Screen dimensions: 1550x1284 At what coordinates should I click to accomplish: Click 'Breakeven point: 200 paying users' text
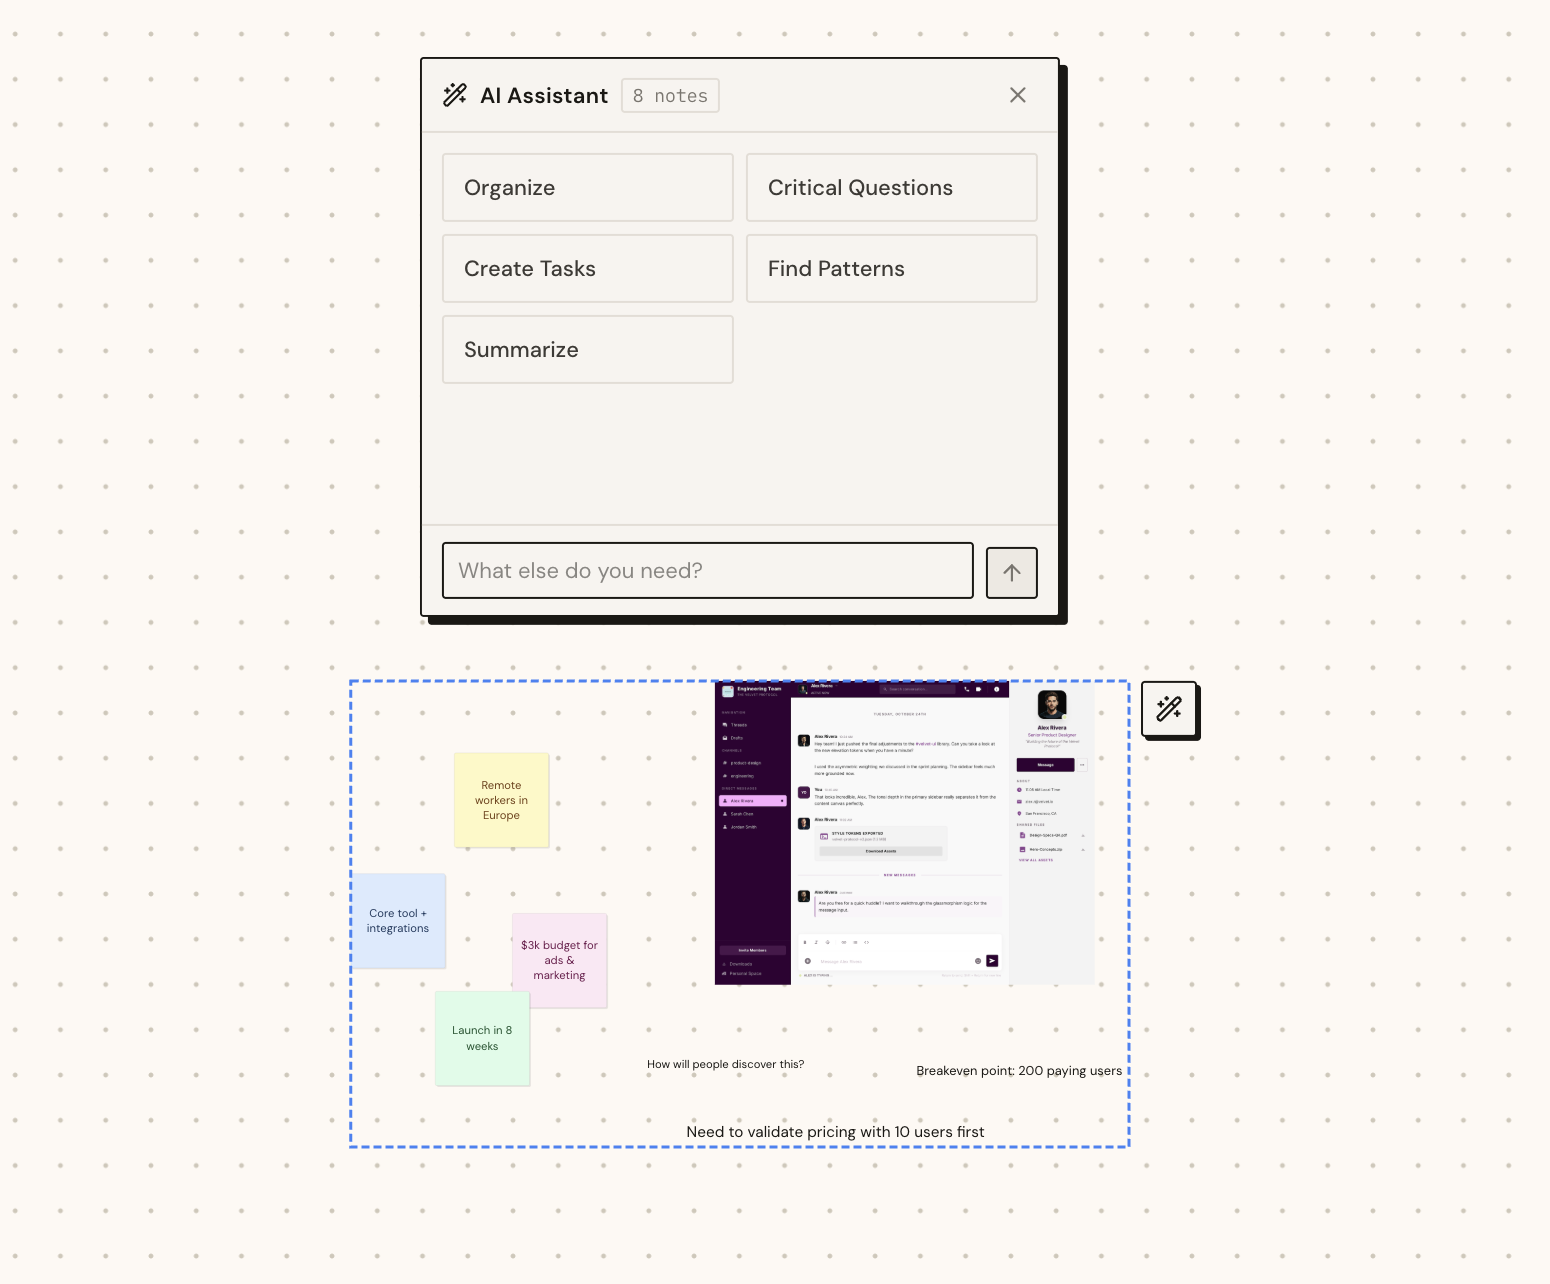tap(1019, 1071)
